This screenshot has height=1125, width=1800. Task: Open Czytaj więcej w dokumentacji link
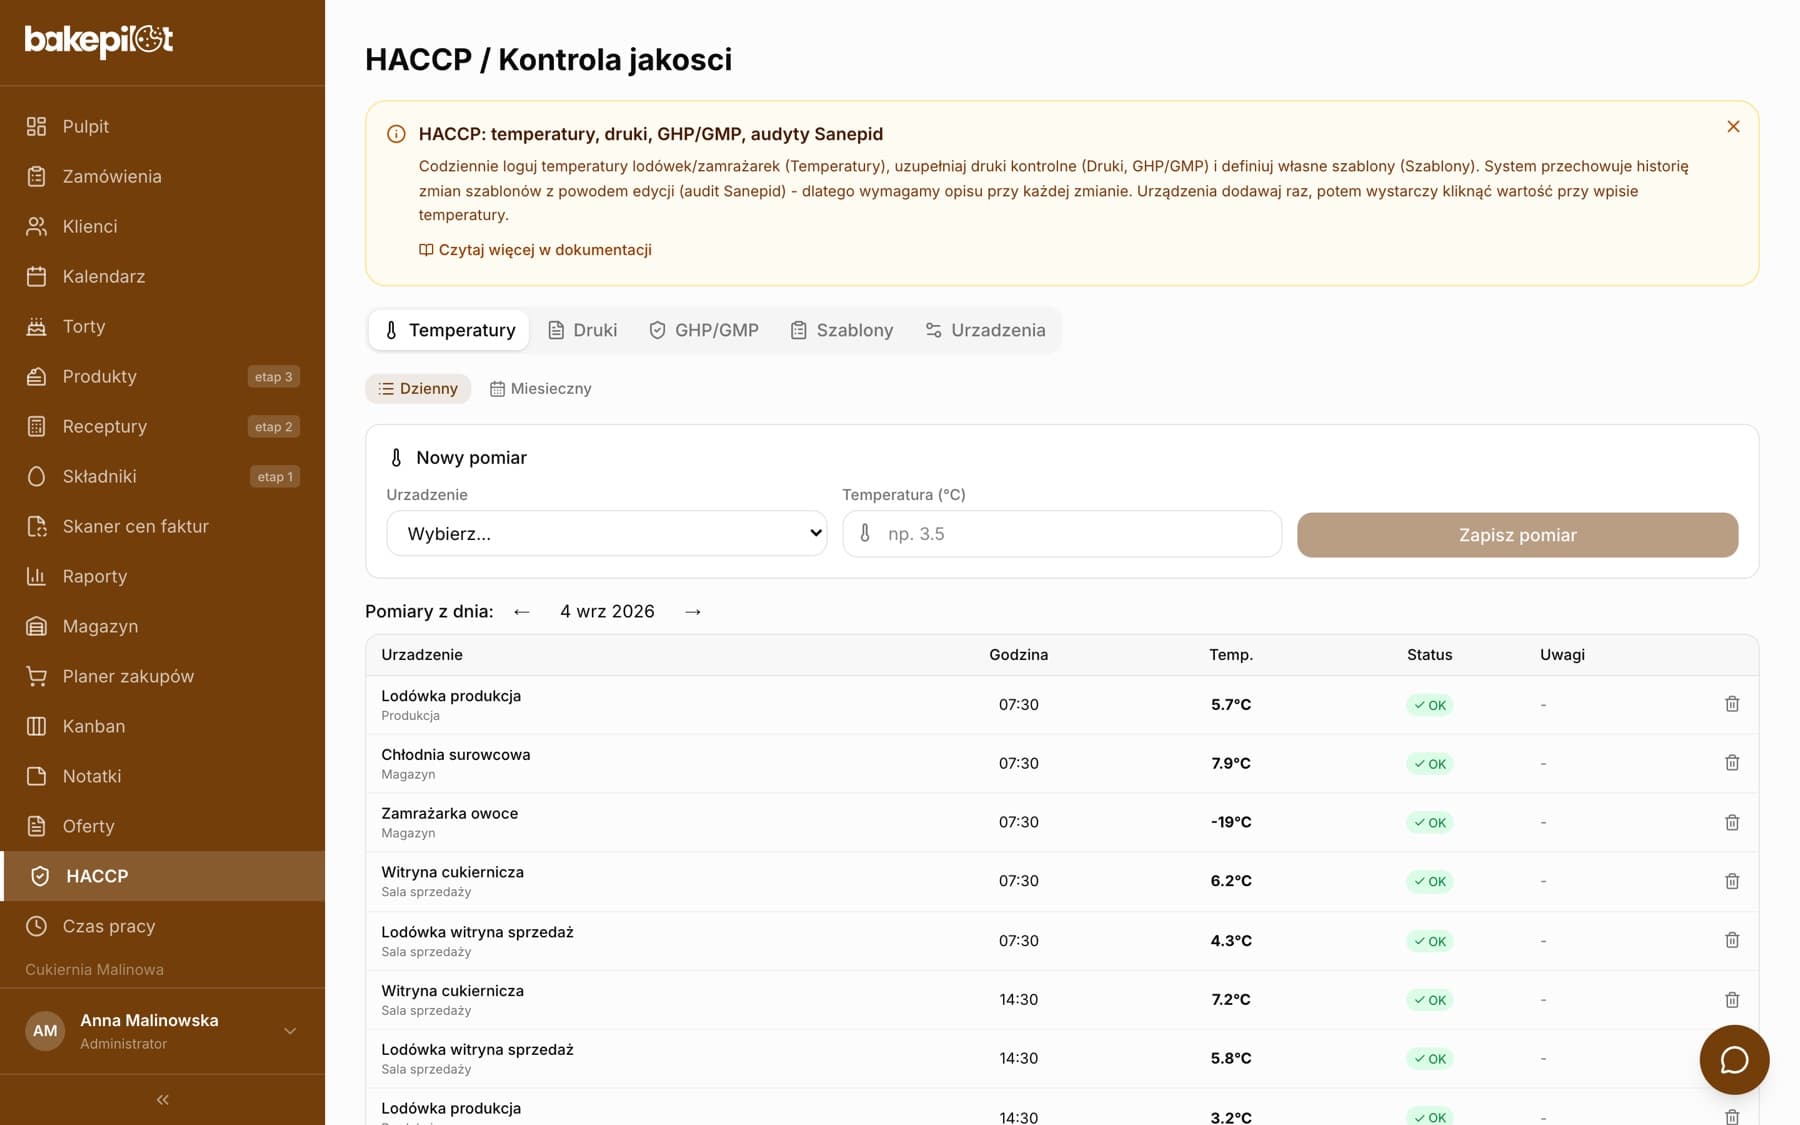pyautogui.click(x=535, y=250)
